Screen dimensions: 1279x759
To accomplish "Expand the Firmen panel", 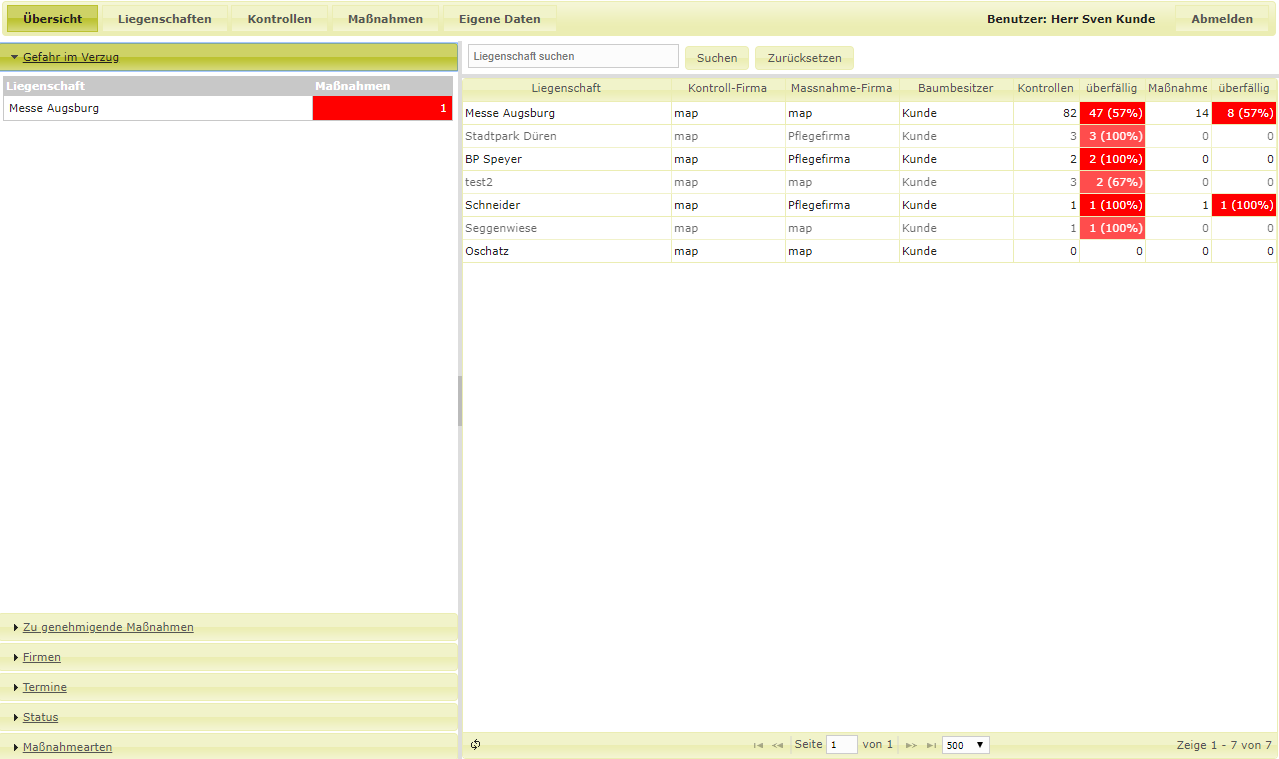I will click(42, 657).
